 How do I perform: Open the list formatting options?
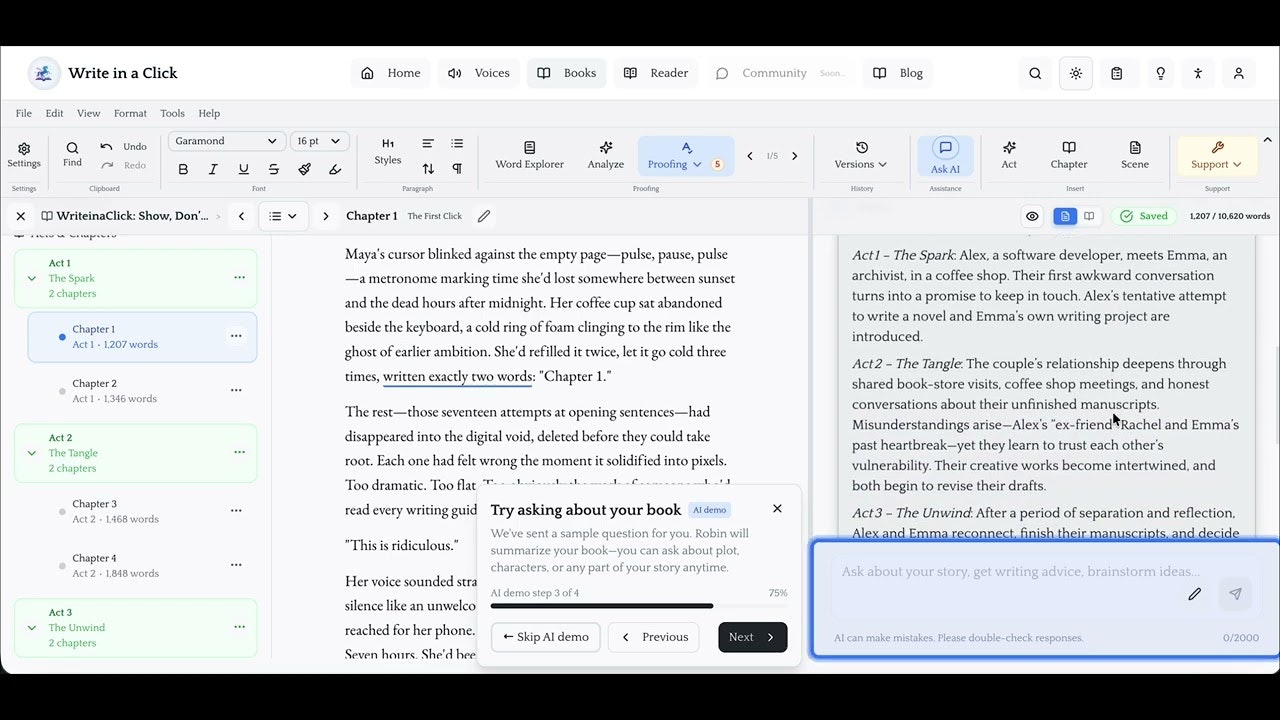[457, 144]
